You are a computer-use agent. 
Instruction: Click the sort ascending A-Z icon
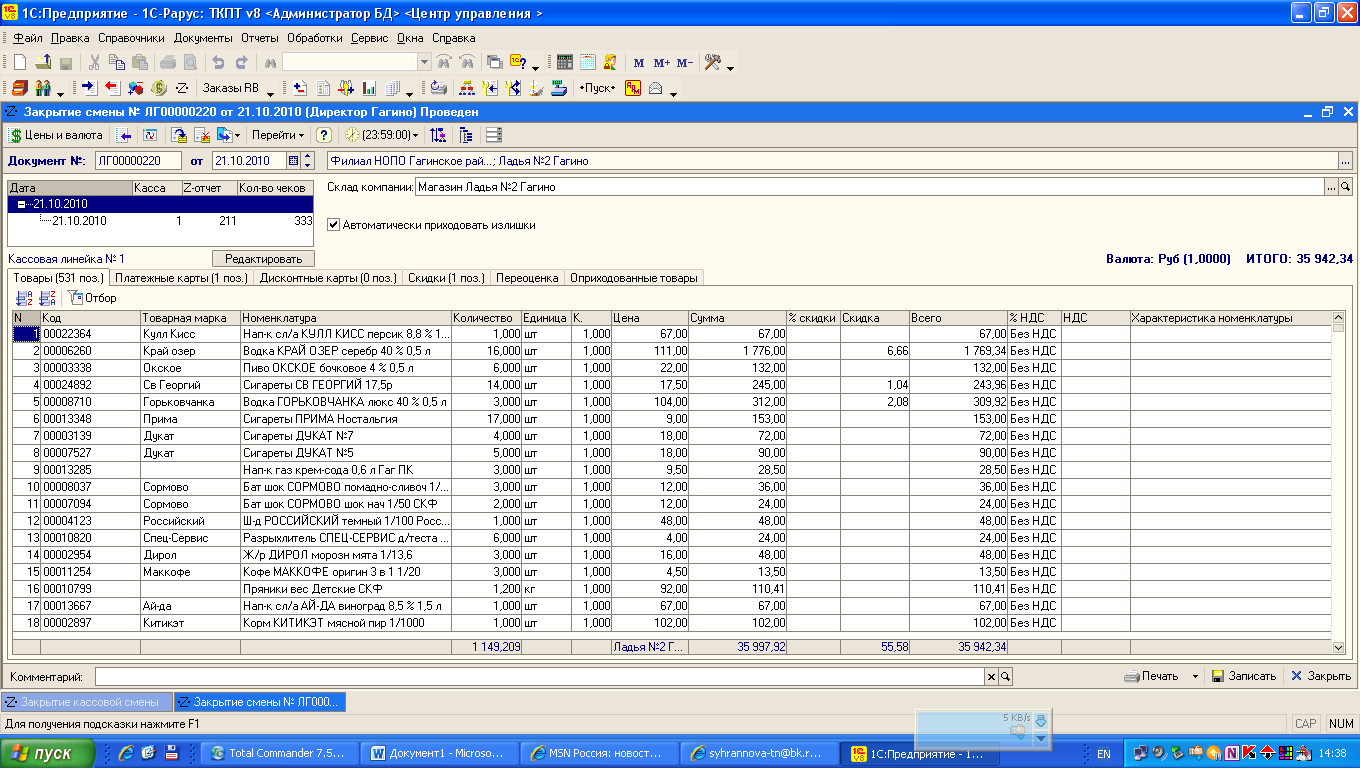(25, 297)
